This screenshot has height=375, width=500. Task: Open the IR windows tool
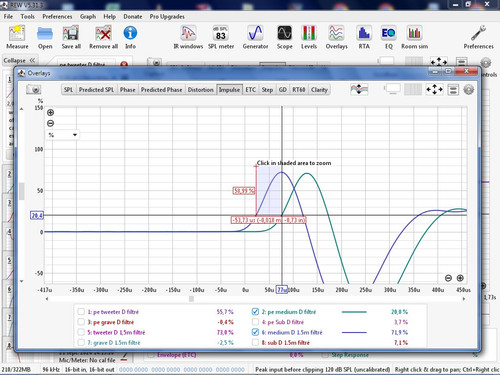[188, 37]
